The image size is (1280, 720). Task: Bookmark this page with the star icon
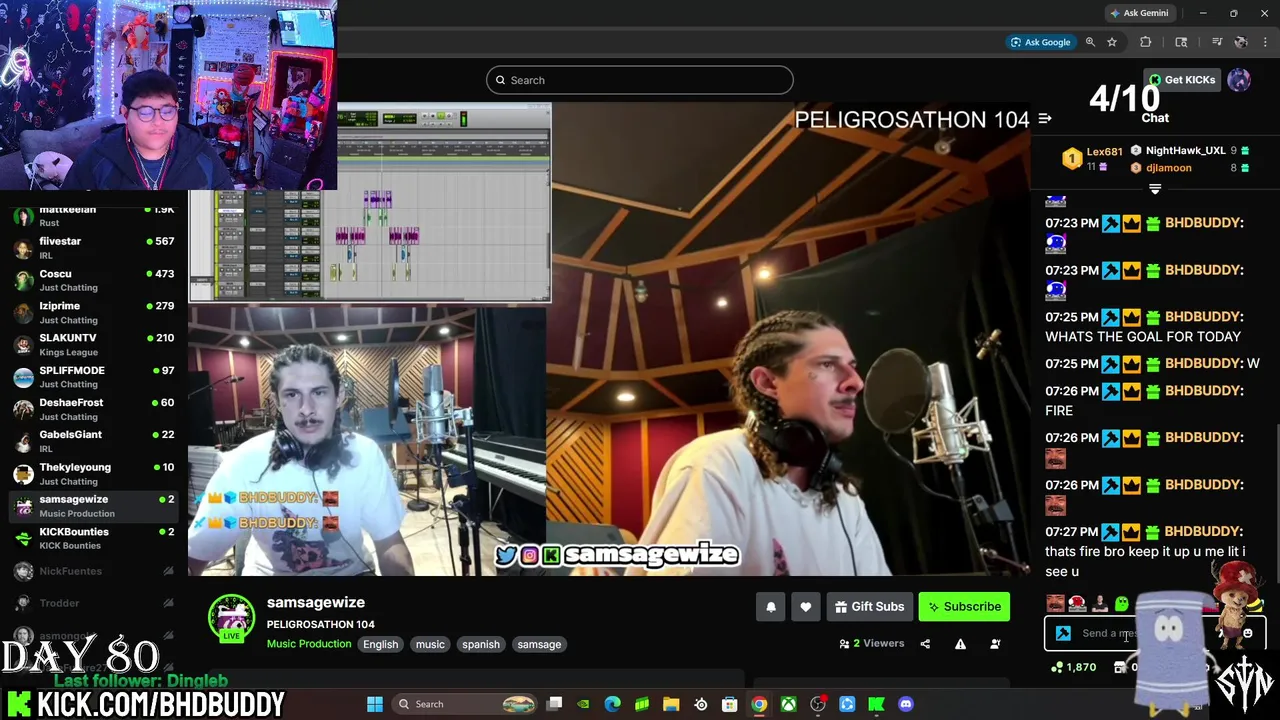tap(1112, 42)
